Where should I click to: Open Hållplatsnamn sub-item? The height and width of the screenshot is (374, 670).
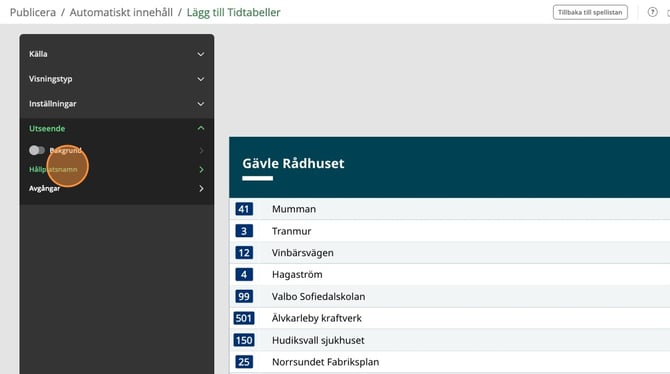[x=53, y=169]
